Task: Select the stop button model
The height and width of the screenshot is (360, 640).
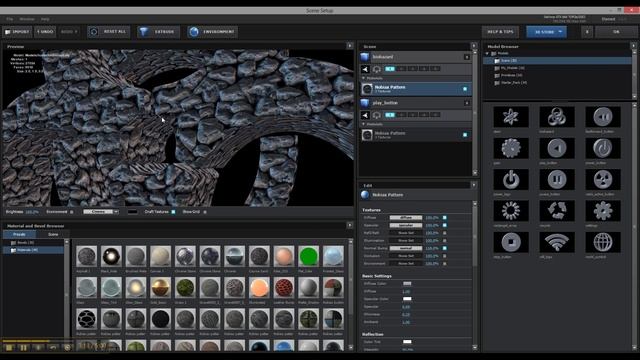Action: [511, 242]
